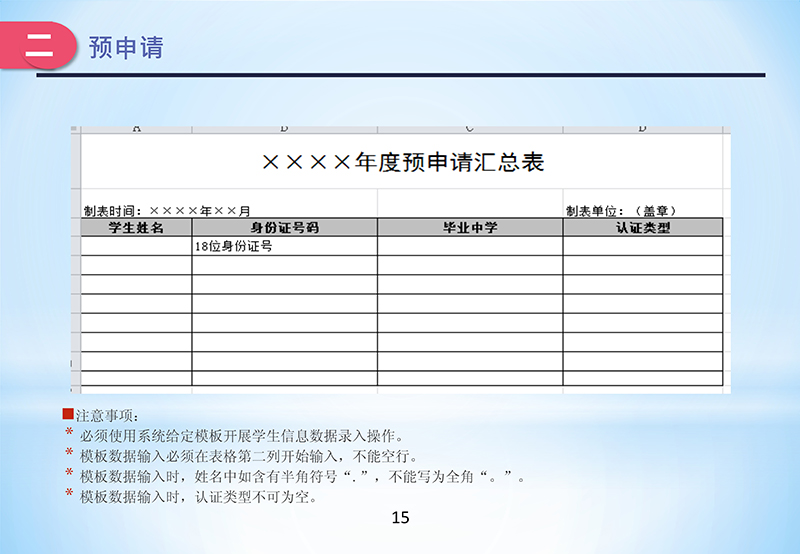The width and height of the screenshot is (800, 554).
Task: Click the 制表时间 date label
Action: [x=167, y=211]
